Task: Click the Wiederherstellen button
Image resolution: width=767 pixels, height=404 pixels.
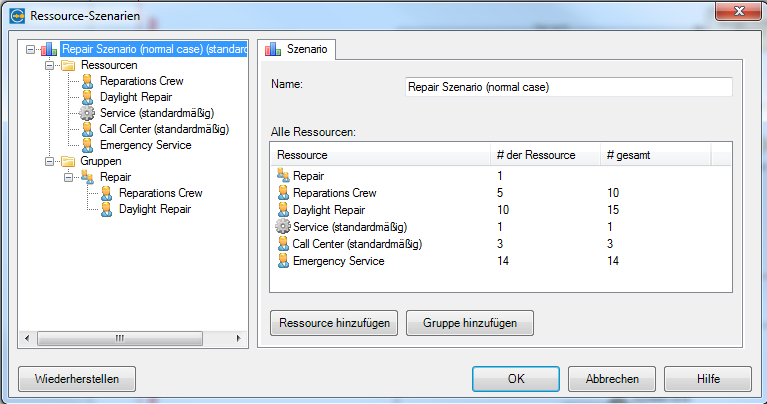Action: coord(77,379)
